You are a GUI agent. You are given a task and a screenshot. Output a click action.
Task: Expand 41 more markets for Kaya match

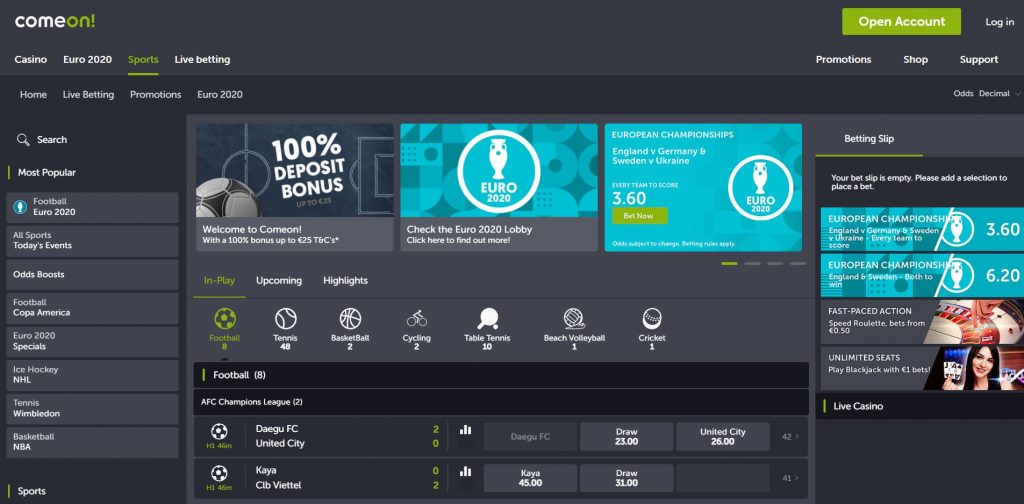point(790,478)
